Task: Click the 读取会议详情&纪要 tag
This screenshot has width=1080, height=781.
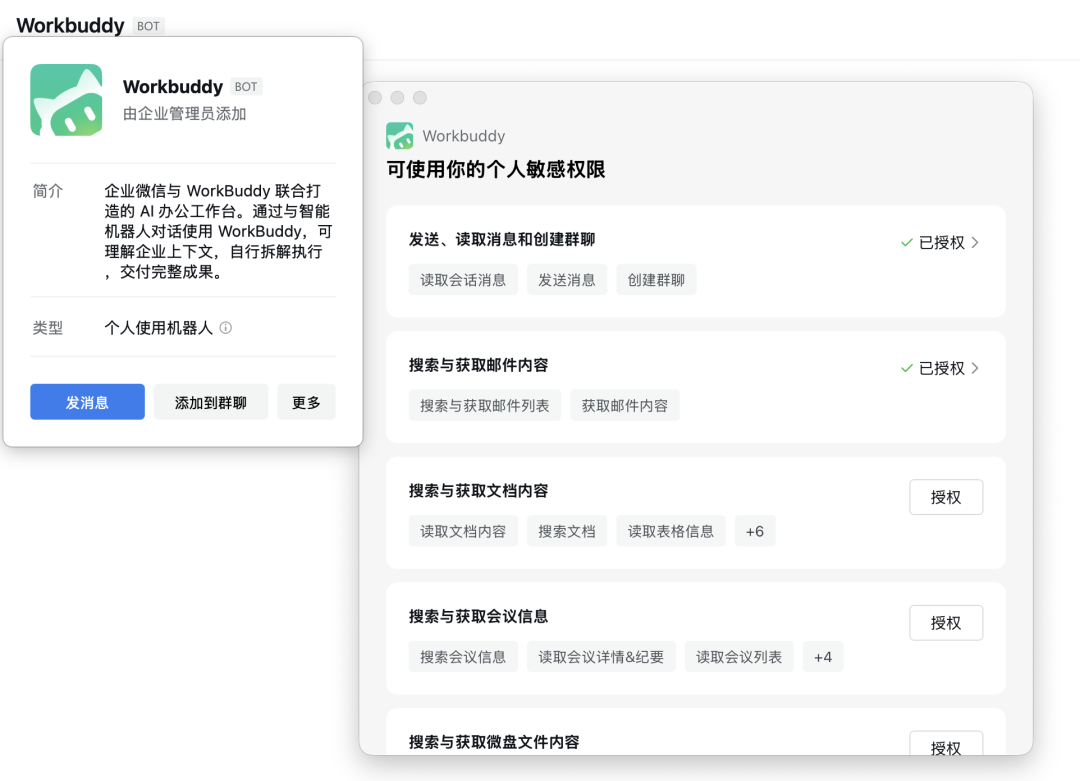Action: pyautogui.click(x=601, y=657)
